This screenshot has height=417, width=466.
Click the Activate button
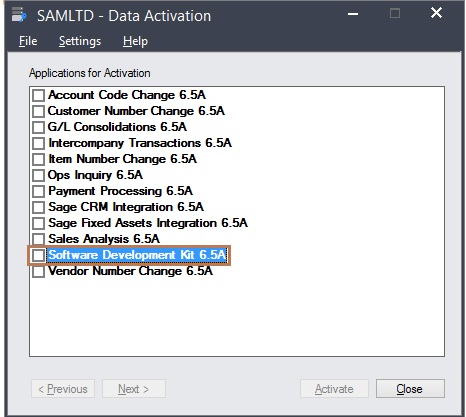click(334, 389)
